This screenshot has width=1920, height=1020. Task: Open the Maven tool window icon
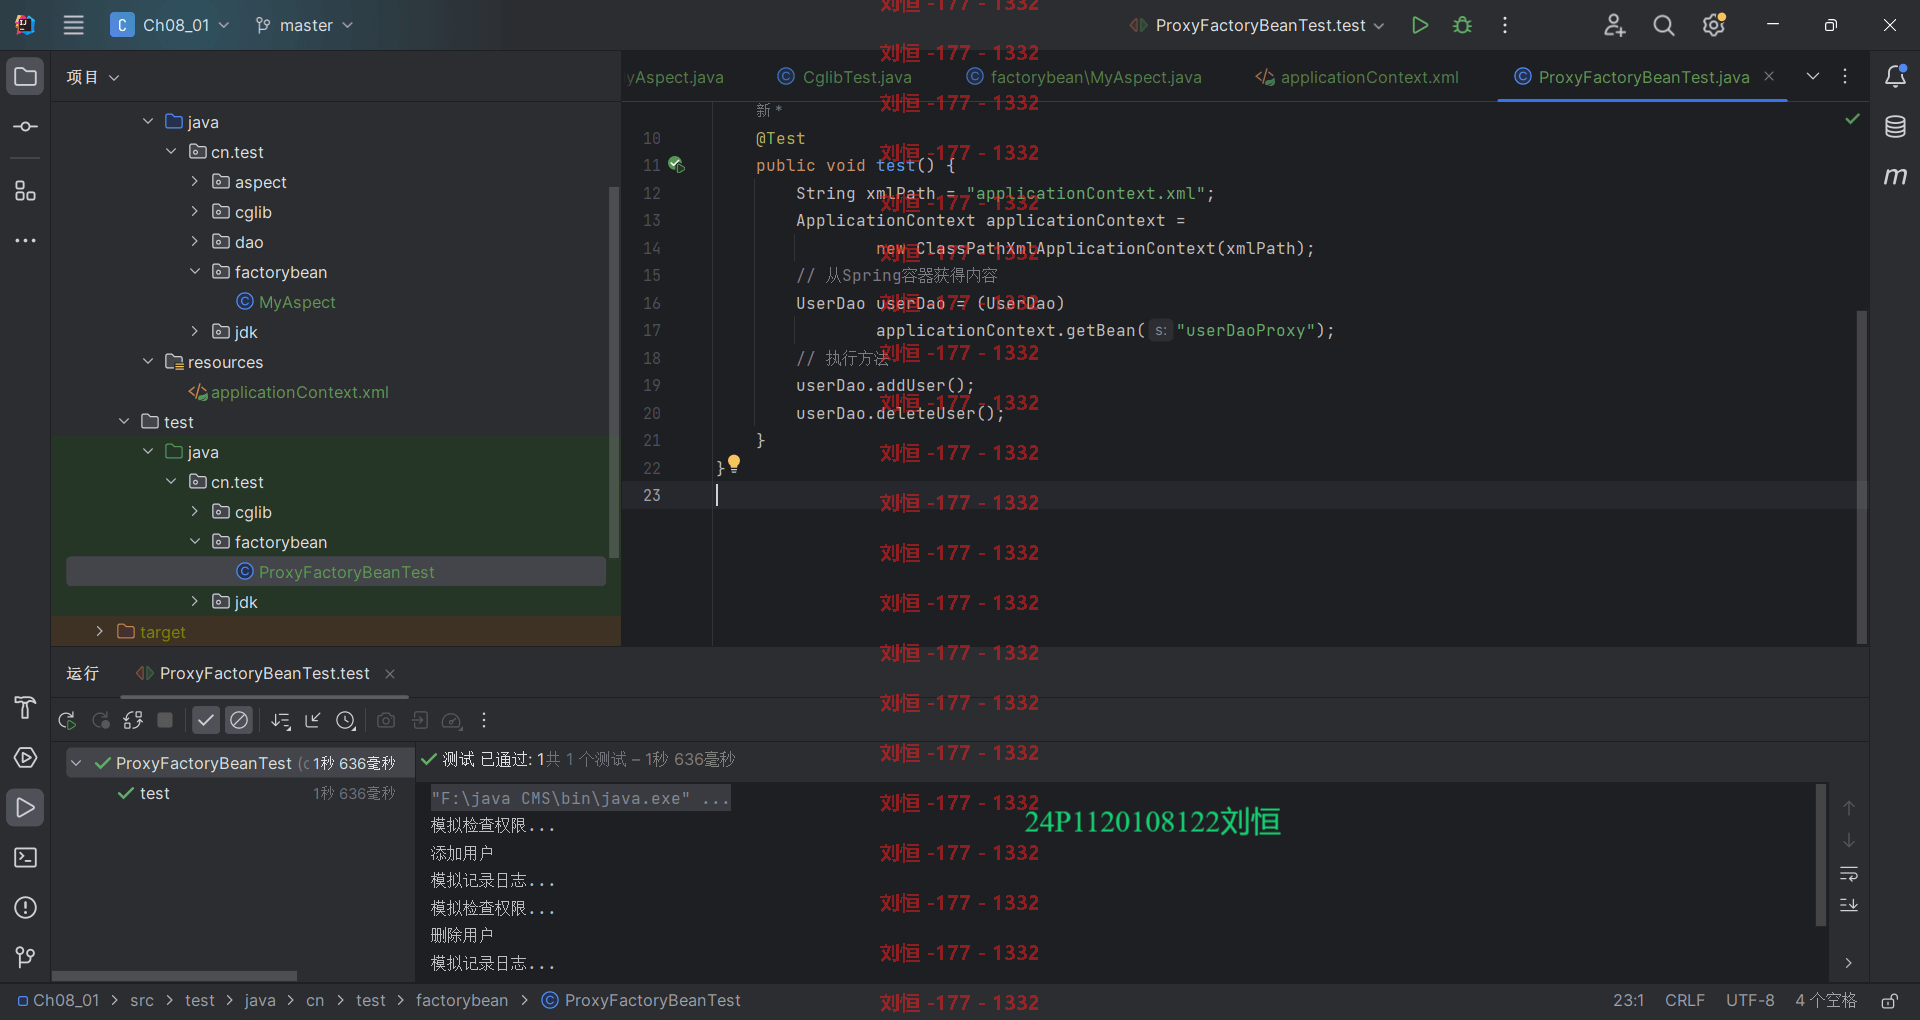point(1895,177)
